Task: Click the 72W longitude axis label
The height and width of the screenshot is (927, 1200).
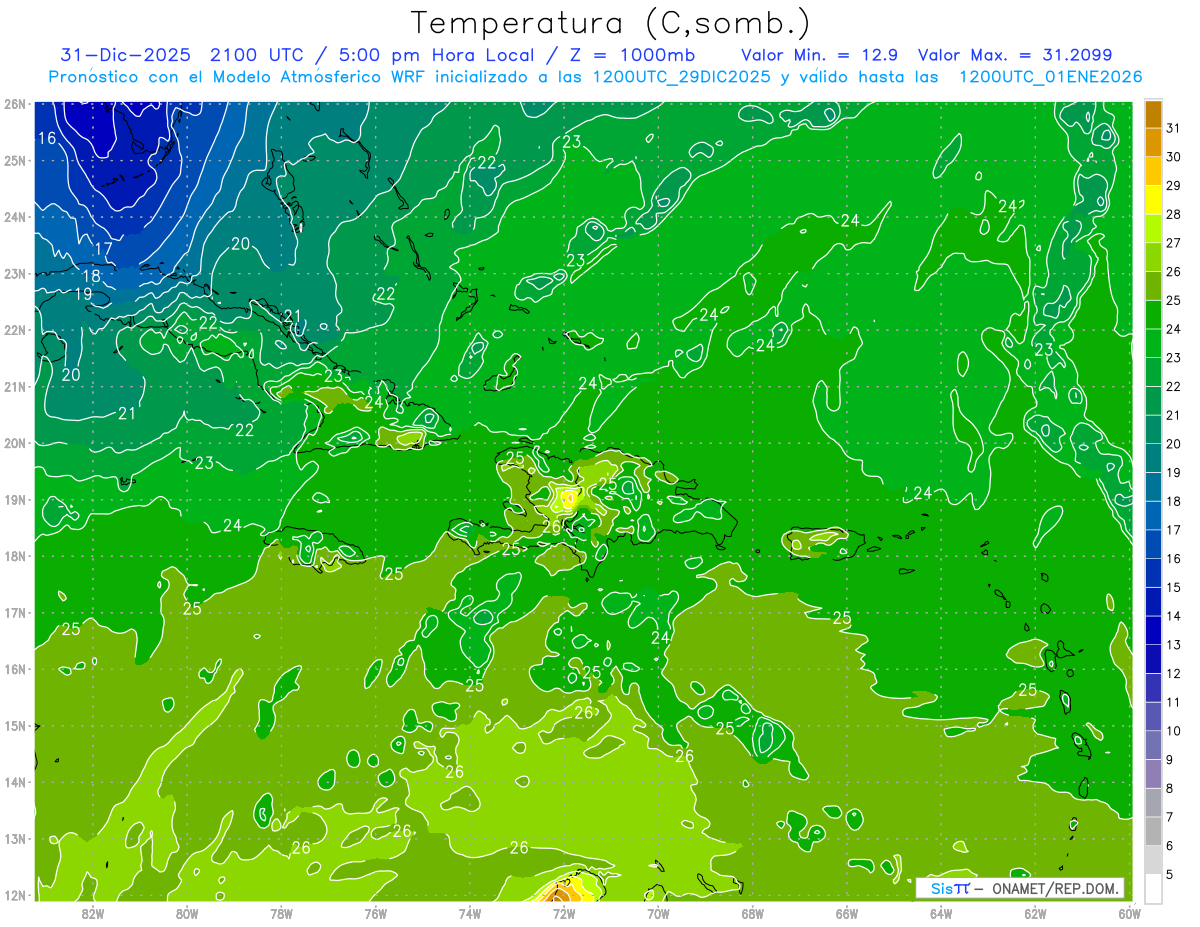Action: click(564, 913)
